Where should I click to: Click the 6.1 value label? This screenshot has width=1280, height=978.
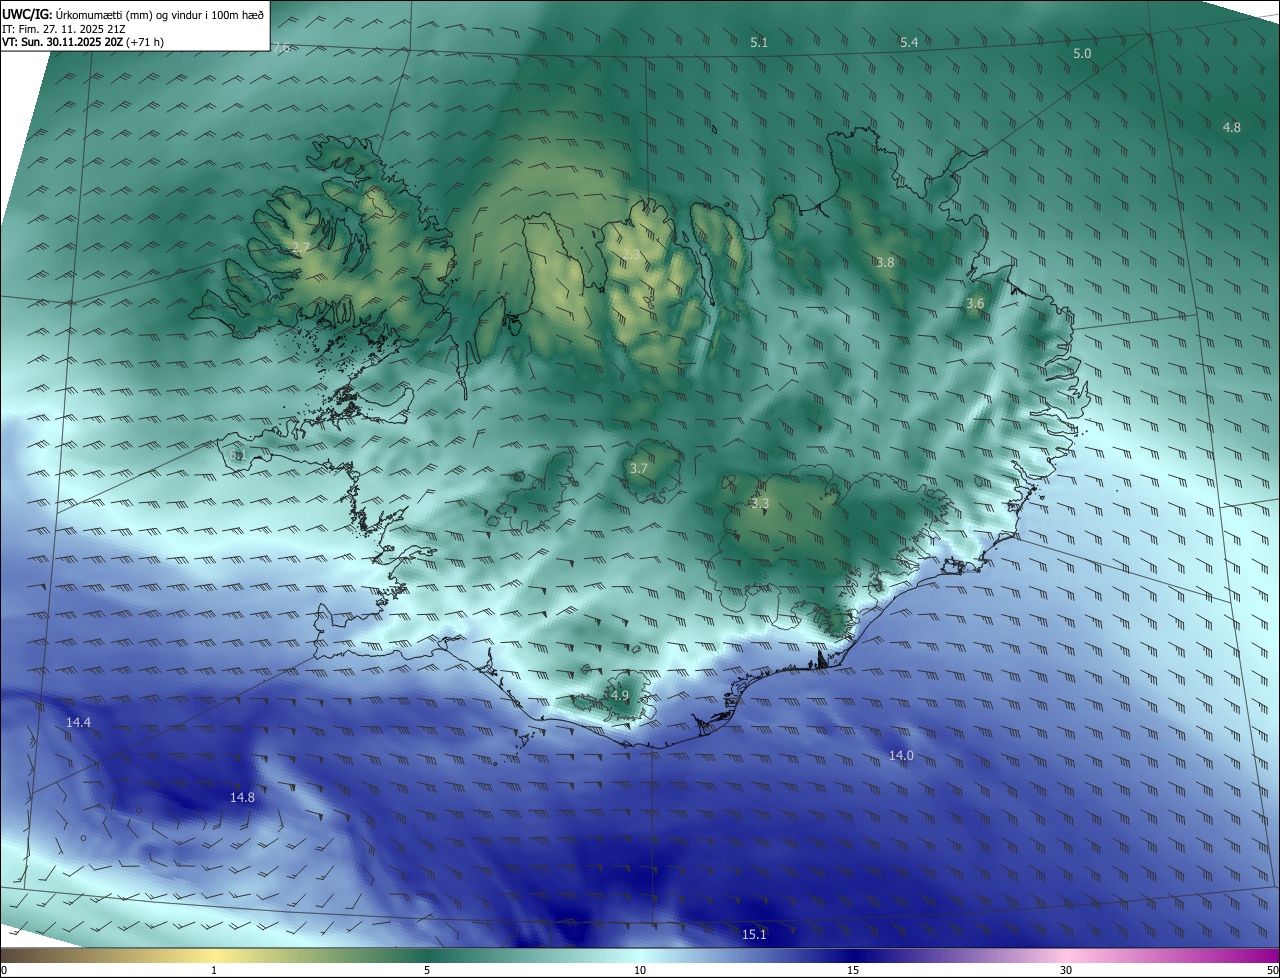point(238,455)
